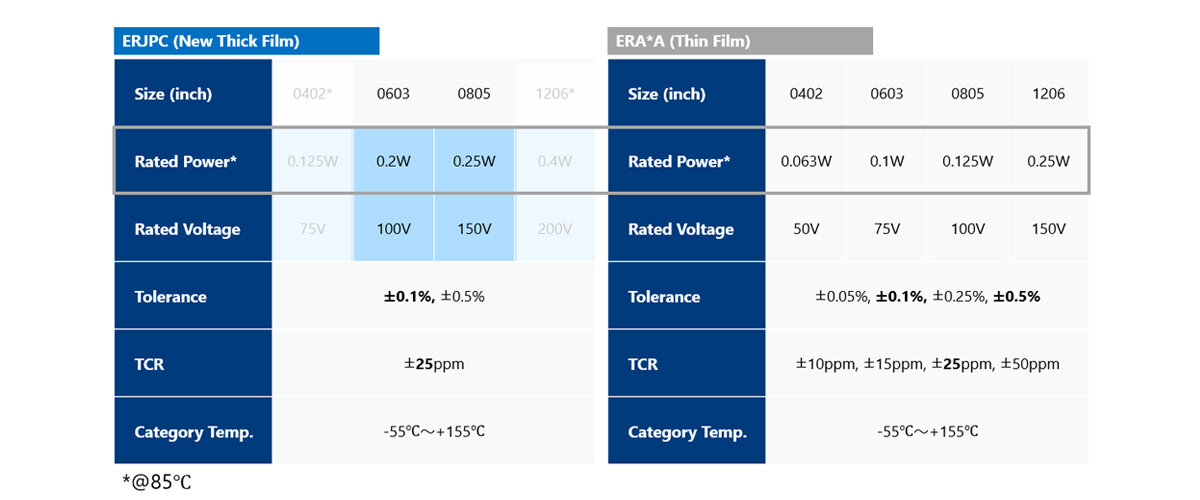Click the Rated Power* label in ERJPC table
Viewport: 1200px width, 500px height.
click(186, 161)
